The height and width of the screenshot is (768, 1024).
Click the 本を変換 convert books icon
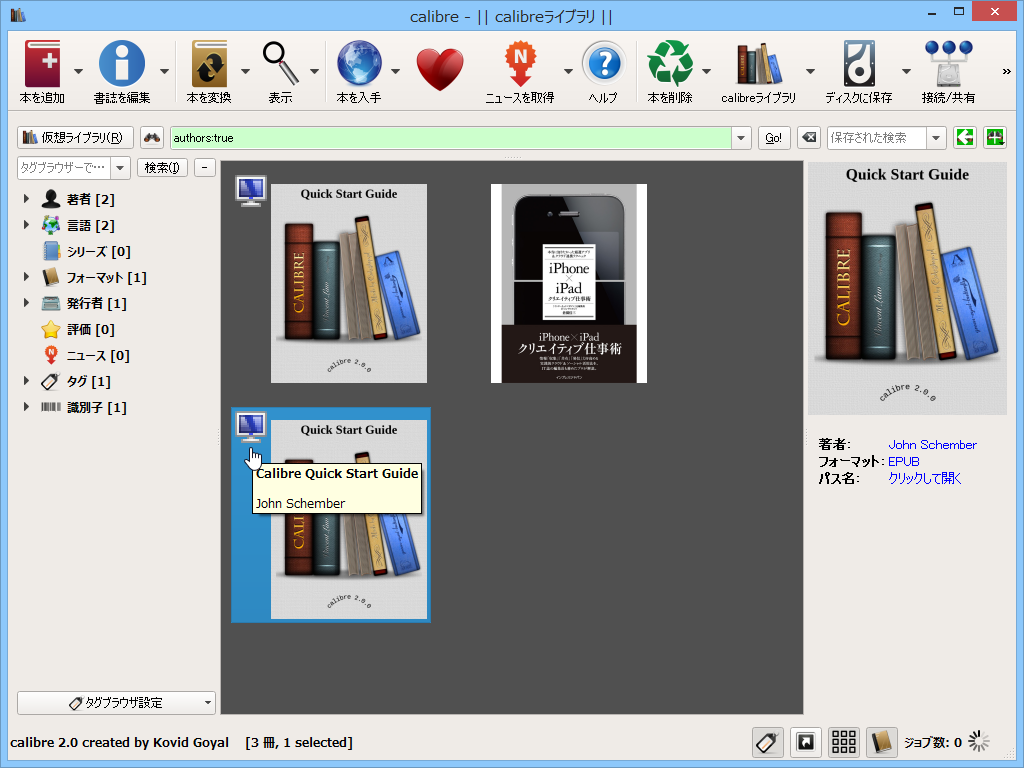209,64
